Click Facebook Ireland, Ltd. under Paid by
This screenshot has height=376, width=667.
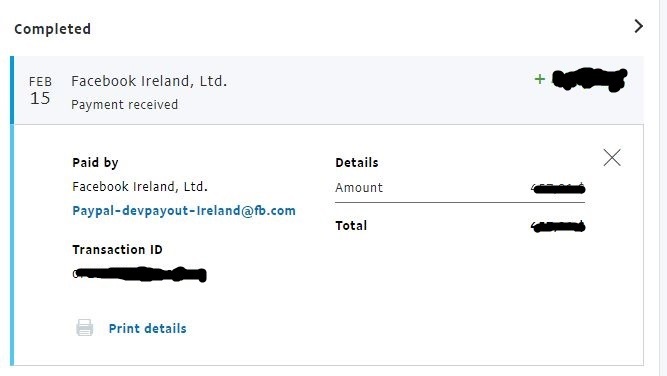tap(140, 187)
